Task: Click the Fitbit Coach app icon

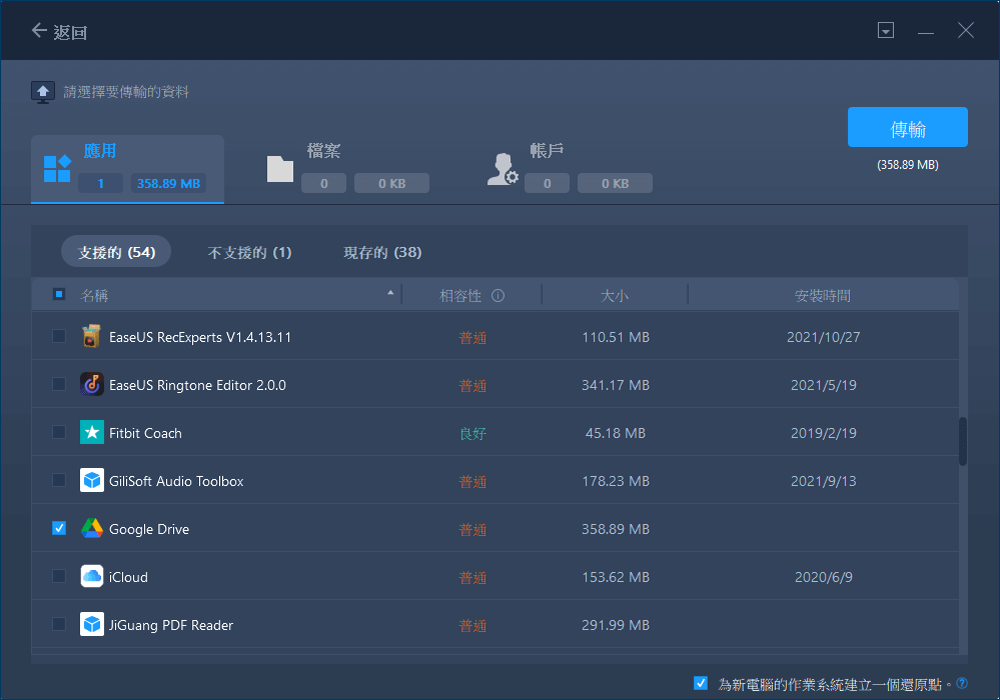Action: 91,433
